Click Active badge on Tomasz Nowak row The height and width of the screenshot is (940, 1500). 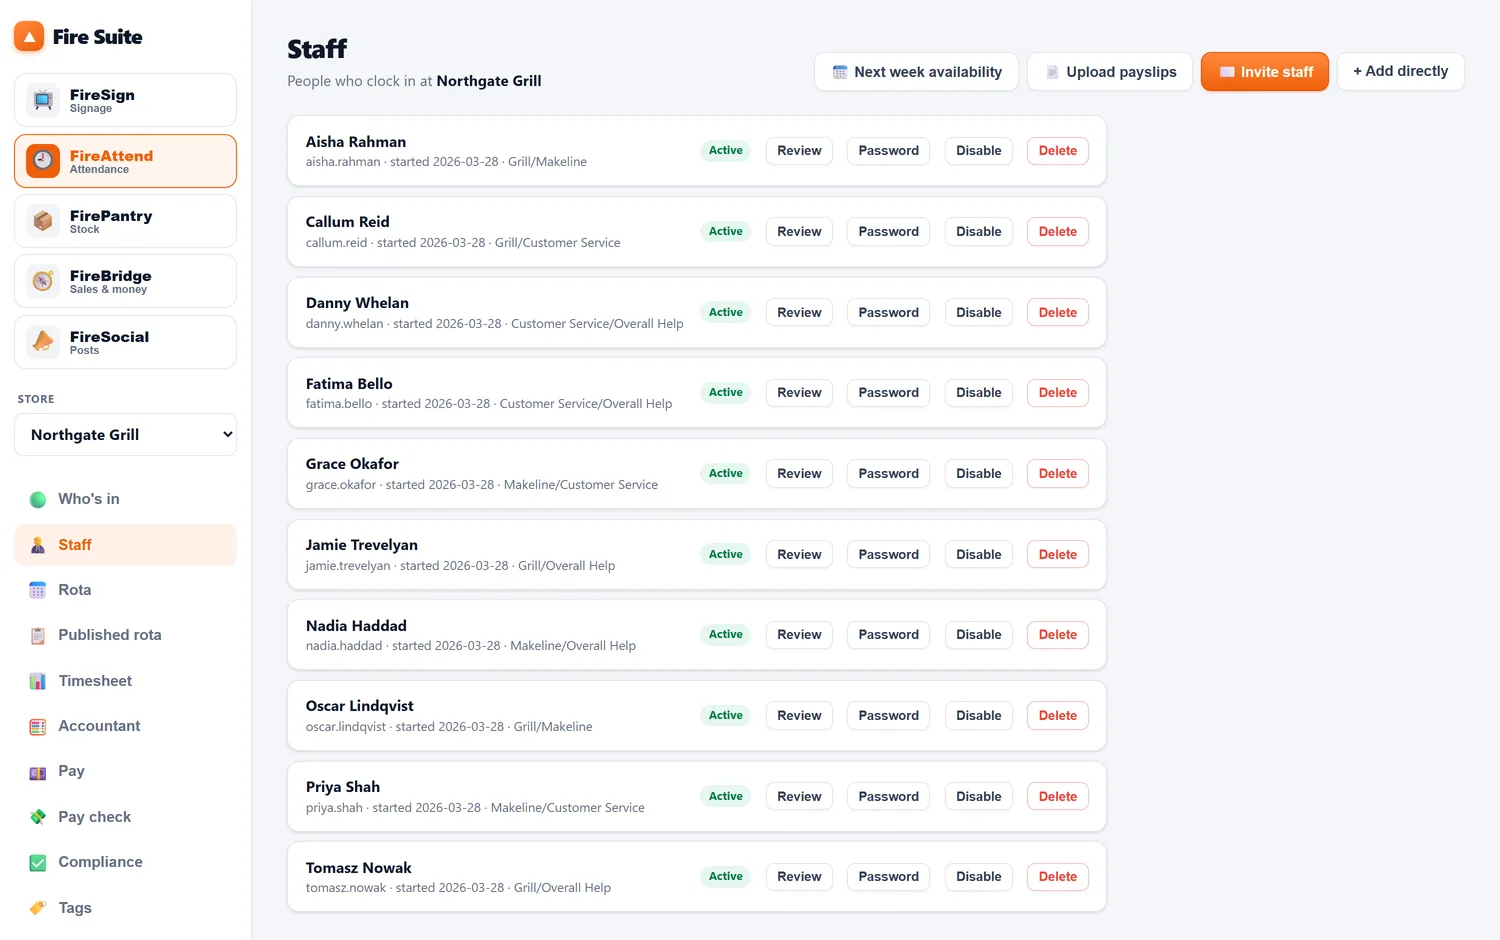point(726,877)
